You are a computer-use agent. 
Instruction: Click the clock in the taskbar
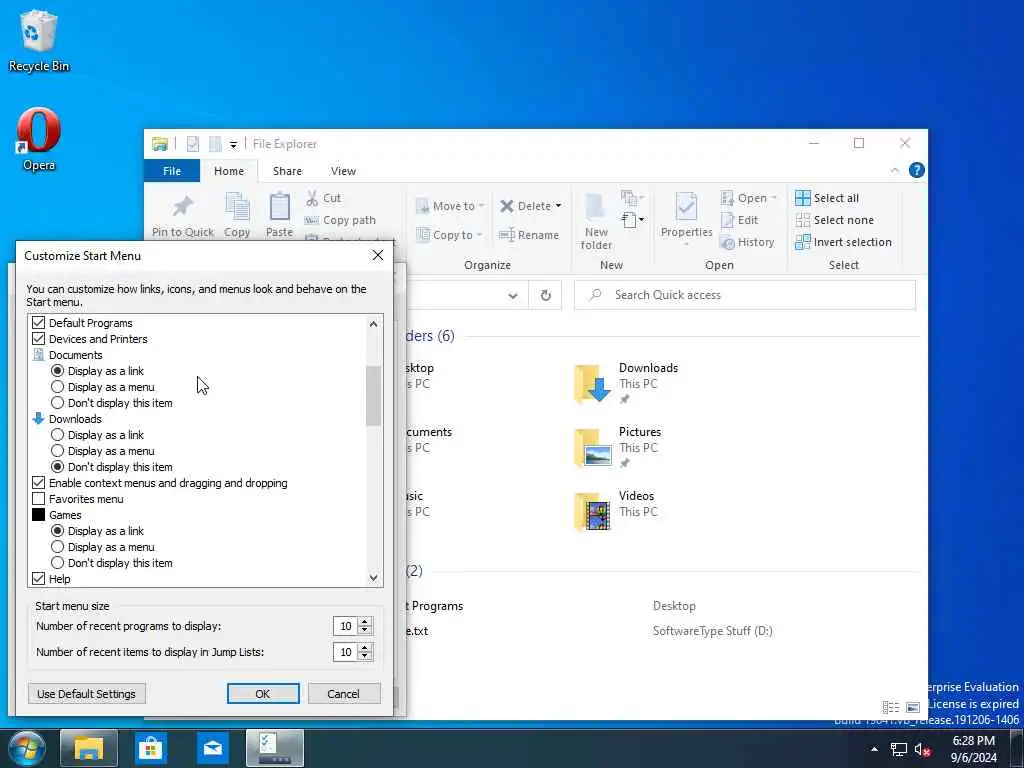click(974, 749)
